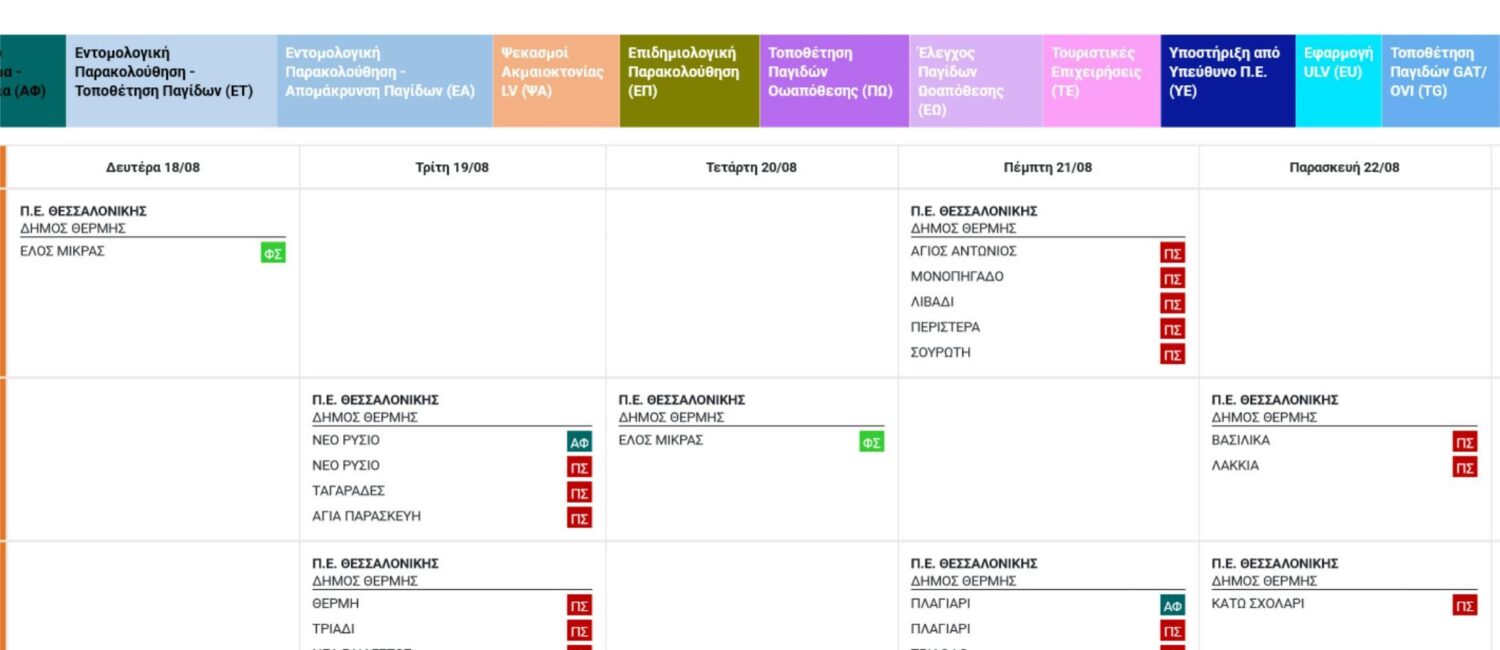Click the ΦΣ badge for ΕΛΟΣ ΜΙΚΡΑΣ on Monday
Image resolution: width=1500 pixels, height=650 pixels.
(273, 254)
